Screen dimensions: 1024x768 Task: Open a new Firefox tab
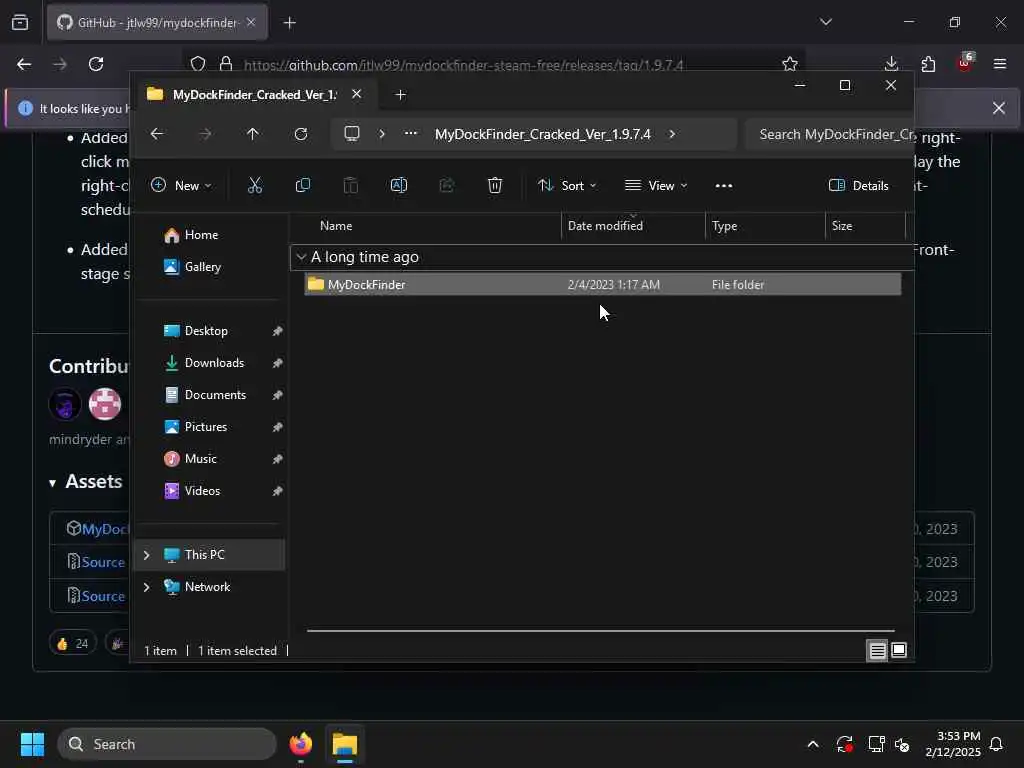tap(289, 23)
